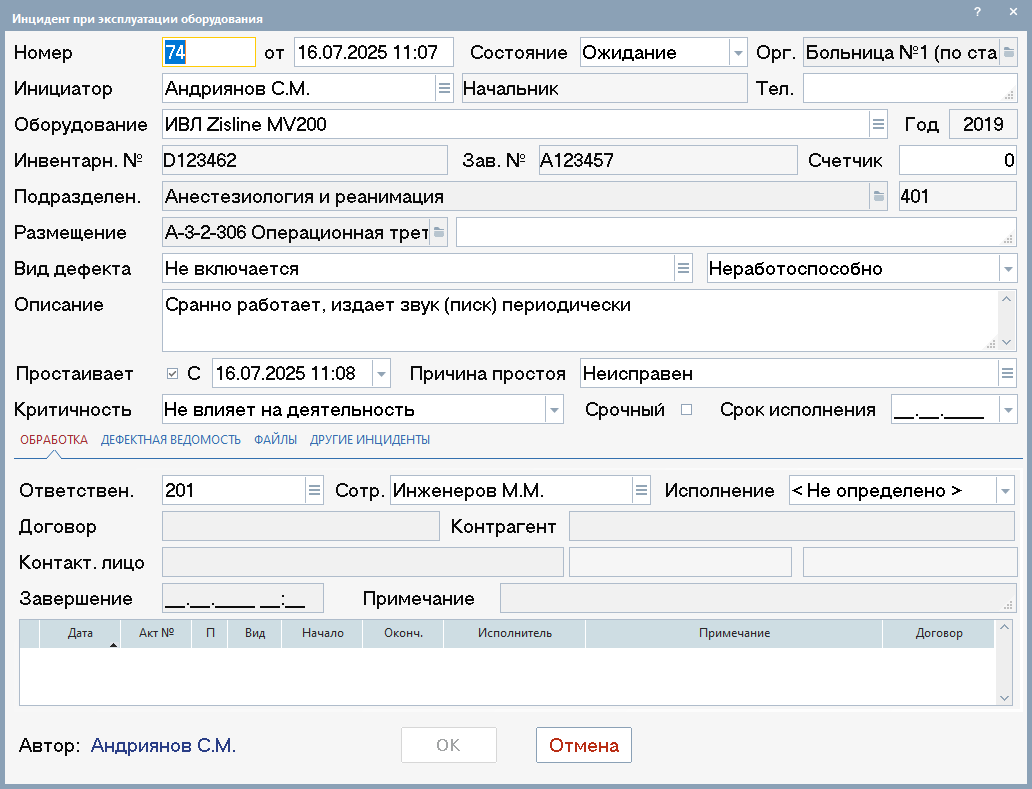Expand the Исполнение dropdown

pyautogui.click(x=1004, y=491)
